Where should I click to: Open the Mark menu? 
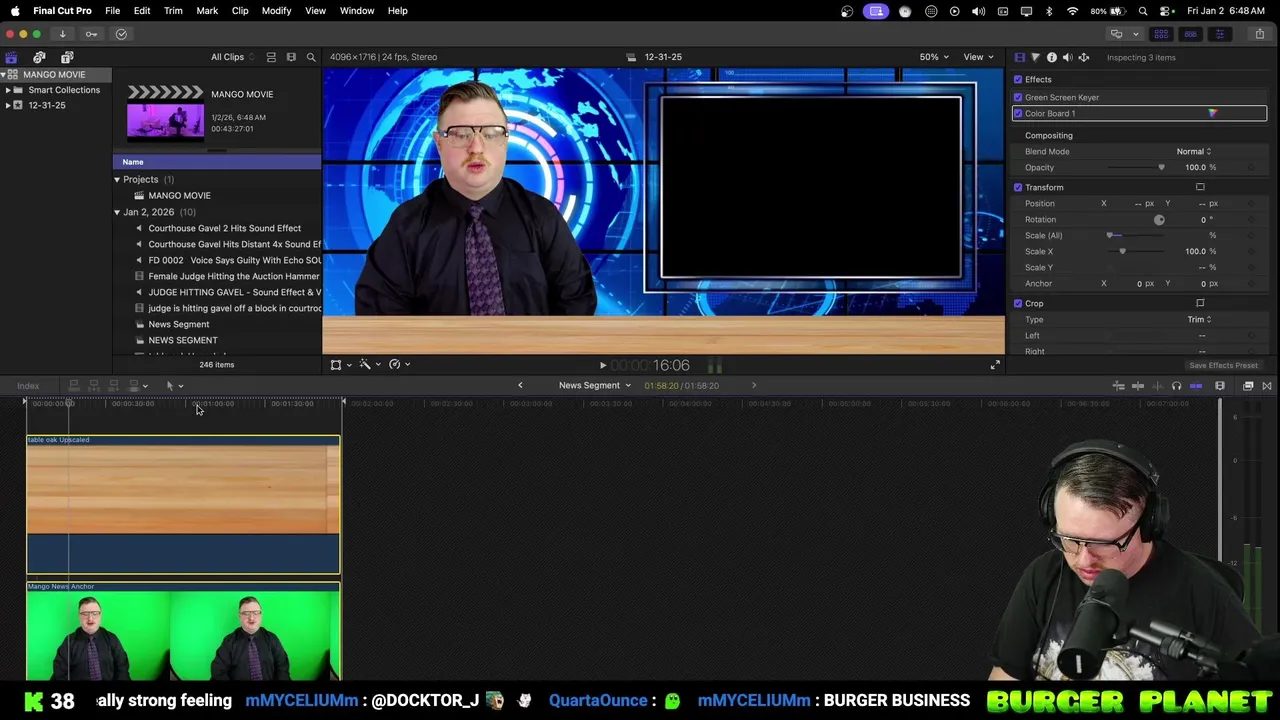tap(207, 10)
